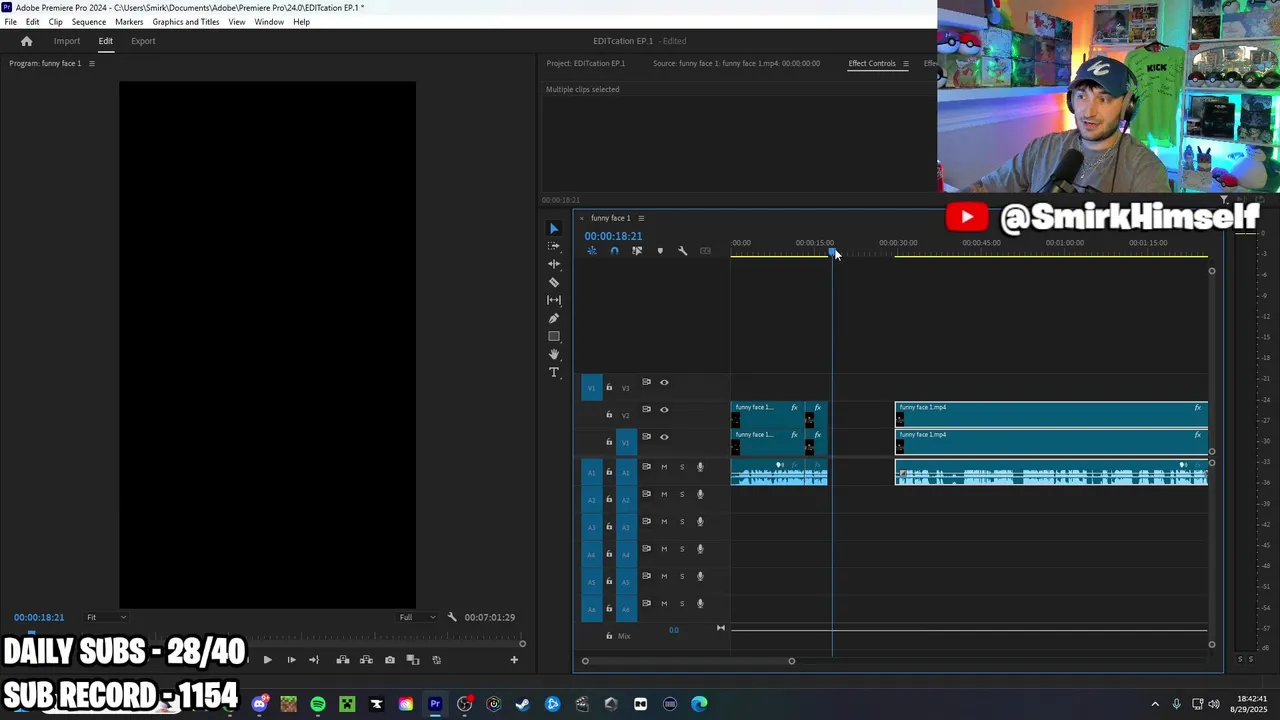This screenshot has height=720, width=1280.
Task: Mute audio track A1
Action: click(x=664, y=467)
